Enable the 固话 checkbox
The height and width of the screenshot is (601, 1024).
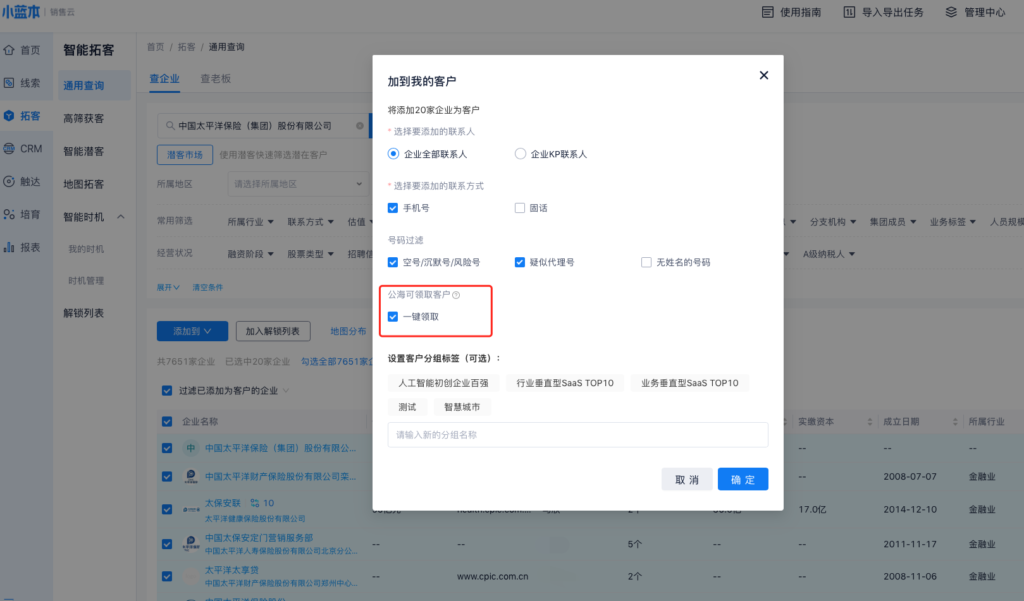(520, 208)
